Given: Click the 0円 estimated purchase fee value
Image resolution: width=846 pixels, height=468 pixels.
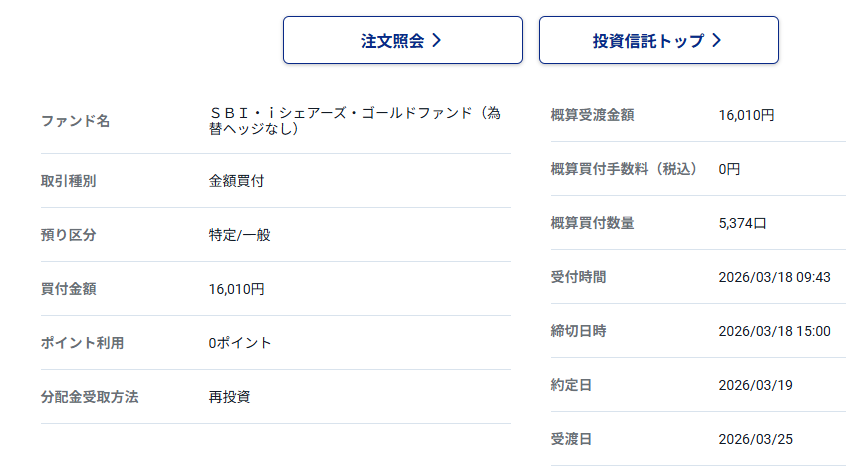Looking at the screenshot, I should click(x=729, y=169).
